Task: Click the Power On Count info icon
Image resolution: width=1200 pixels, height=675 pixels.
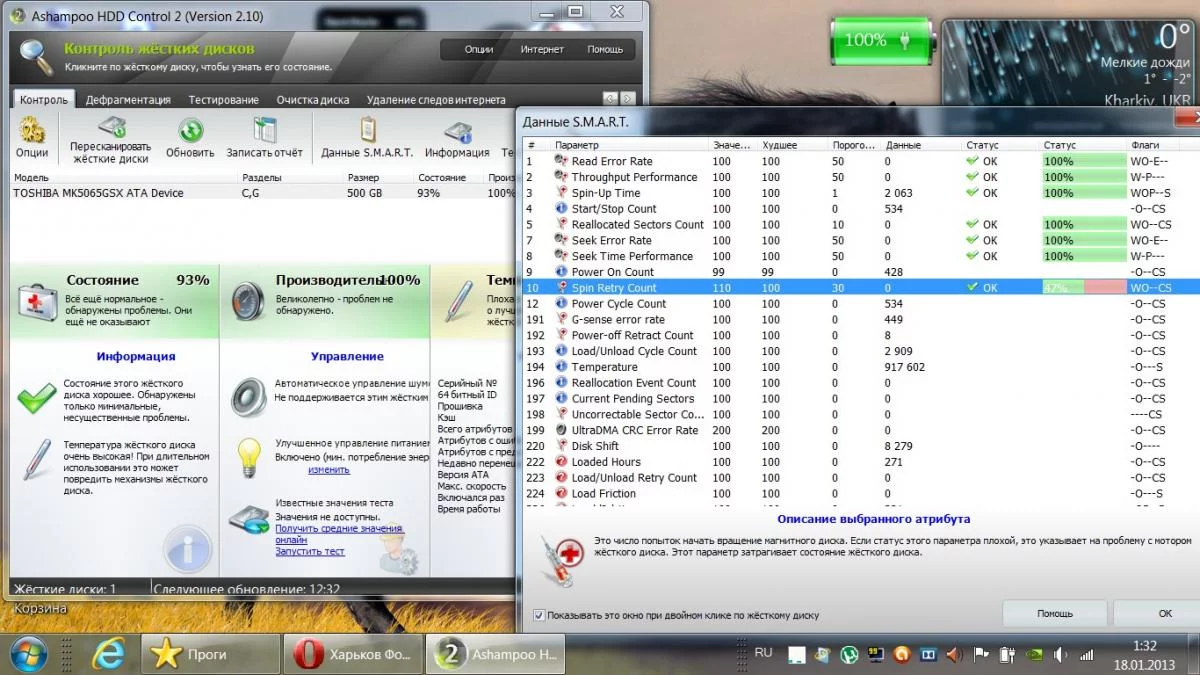Action: tap(561, 272)
